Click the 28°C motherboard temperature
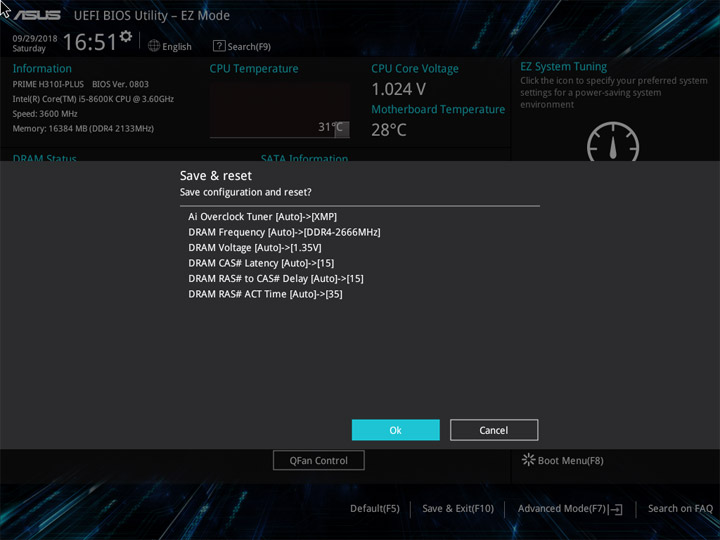 tap(389, 130)
